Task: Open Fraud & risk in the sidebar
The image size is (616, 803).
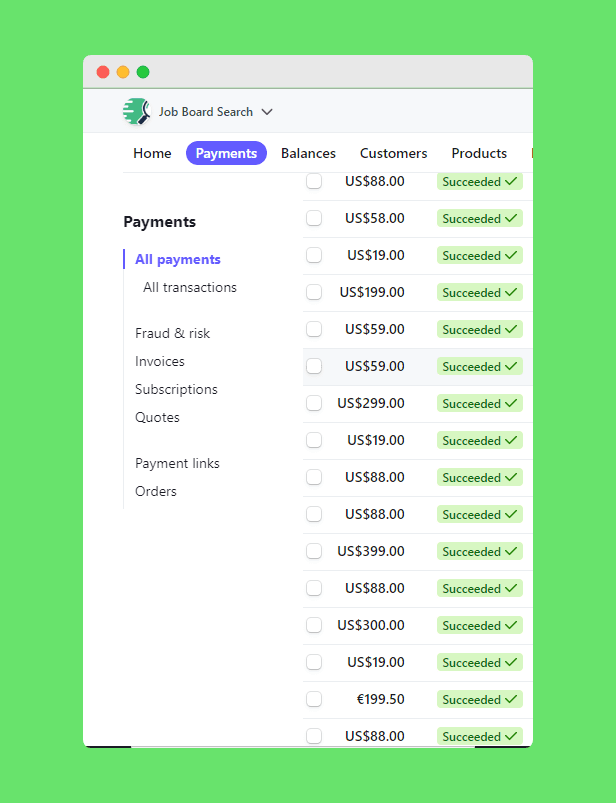Action: point(172,333)
